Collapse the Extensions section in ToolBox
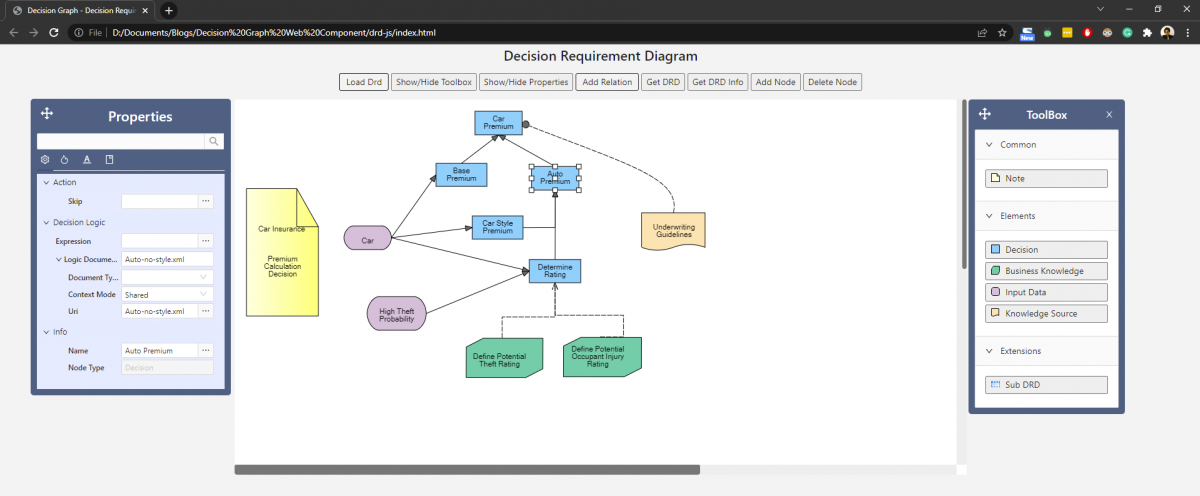The height and width of the screenshot is (496, 1200). (x=990, y=351)
